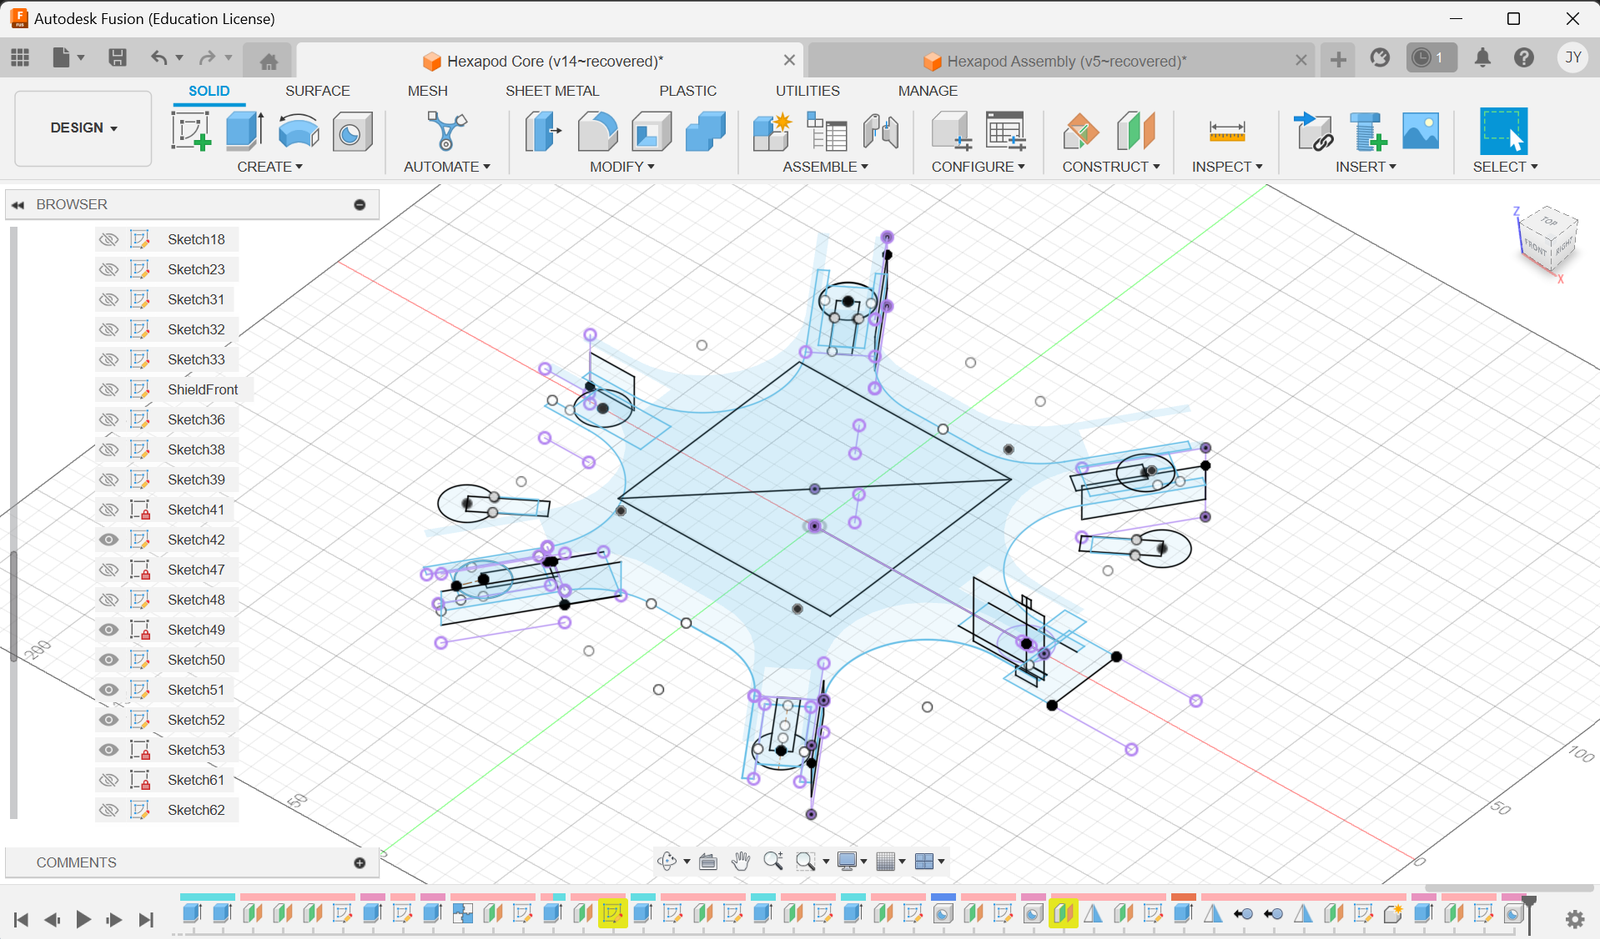The width and height of the screenshot is (1600, 939).
Task: Toggle visibility of the ShieldFront sketch
Action: (x=109, y=389)
